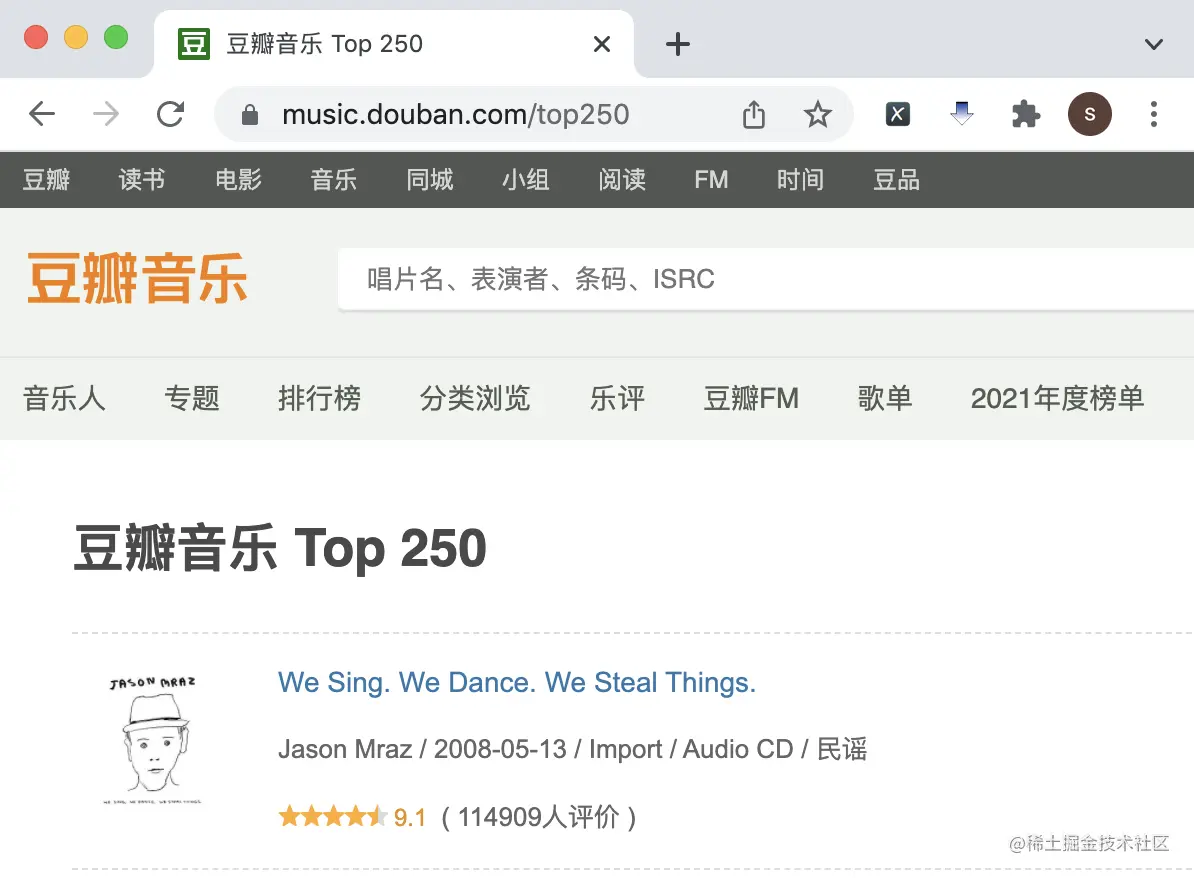This screenshot has height=878, width=1194.
Task: Open the Chrome profile avatar
Action: tap(1090, 114)
